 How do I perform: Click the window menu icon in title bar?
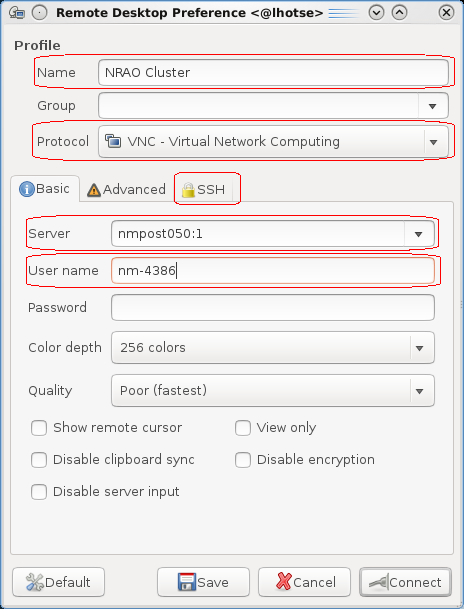coord(17,13)
